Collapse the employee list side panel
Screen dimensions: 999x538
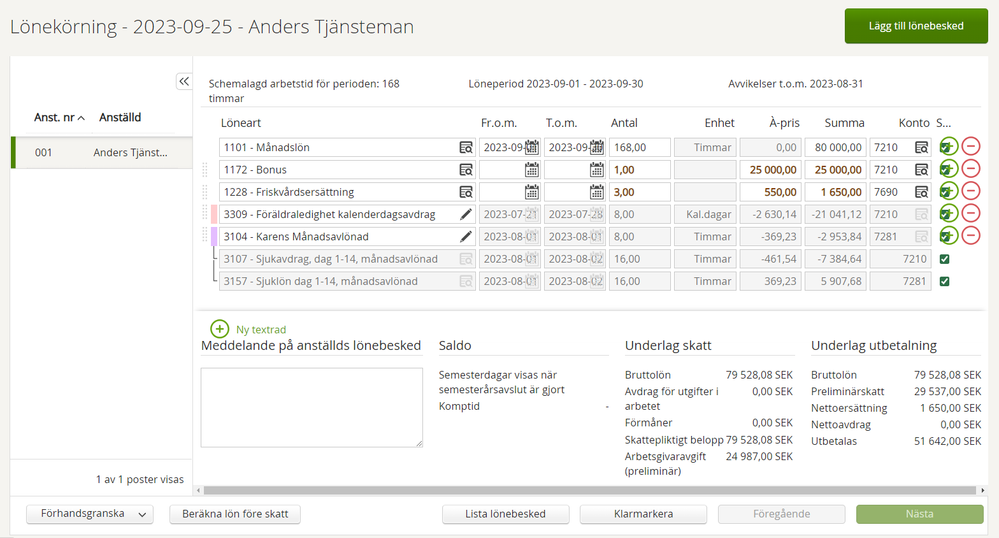tap(184, 82)
